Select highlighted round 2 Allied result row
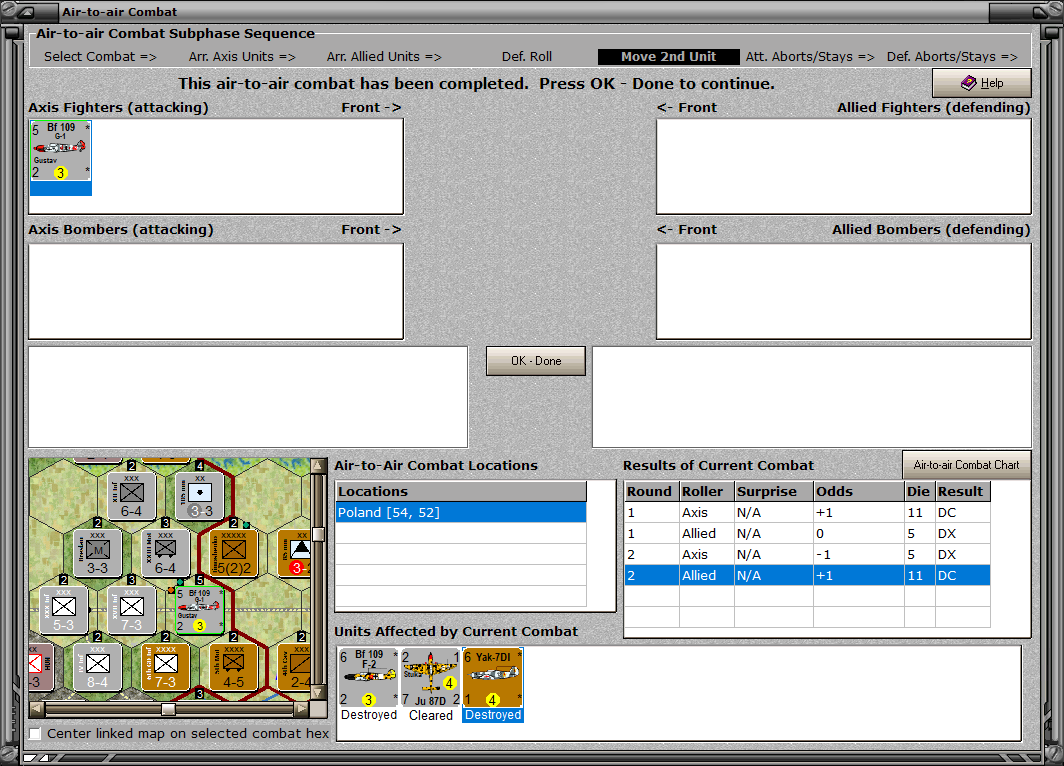1064x766 pixels. click(x=807, y=575)
